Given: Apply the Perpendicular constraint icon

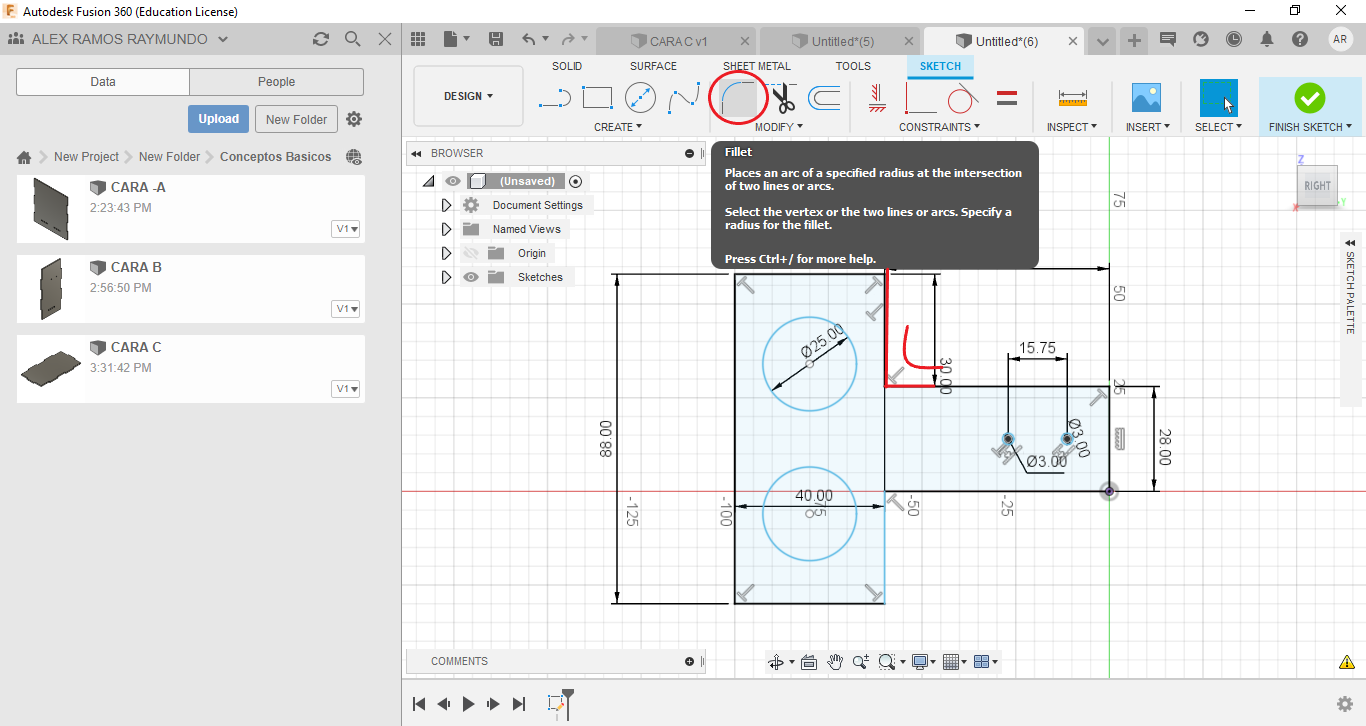Looking at the screenshot, I should (920, 98).
